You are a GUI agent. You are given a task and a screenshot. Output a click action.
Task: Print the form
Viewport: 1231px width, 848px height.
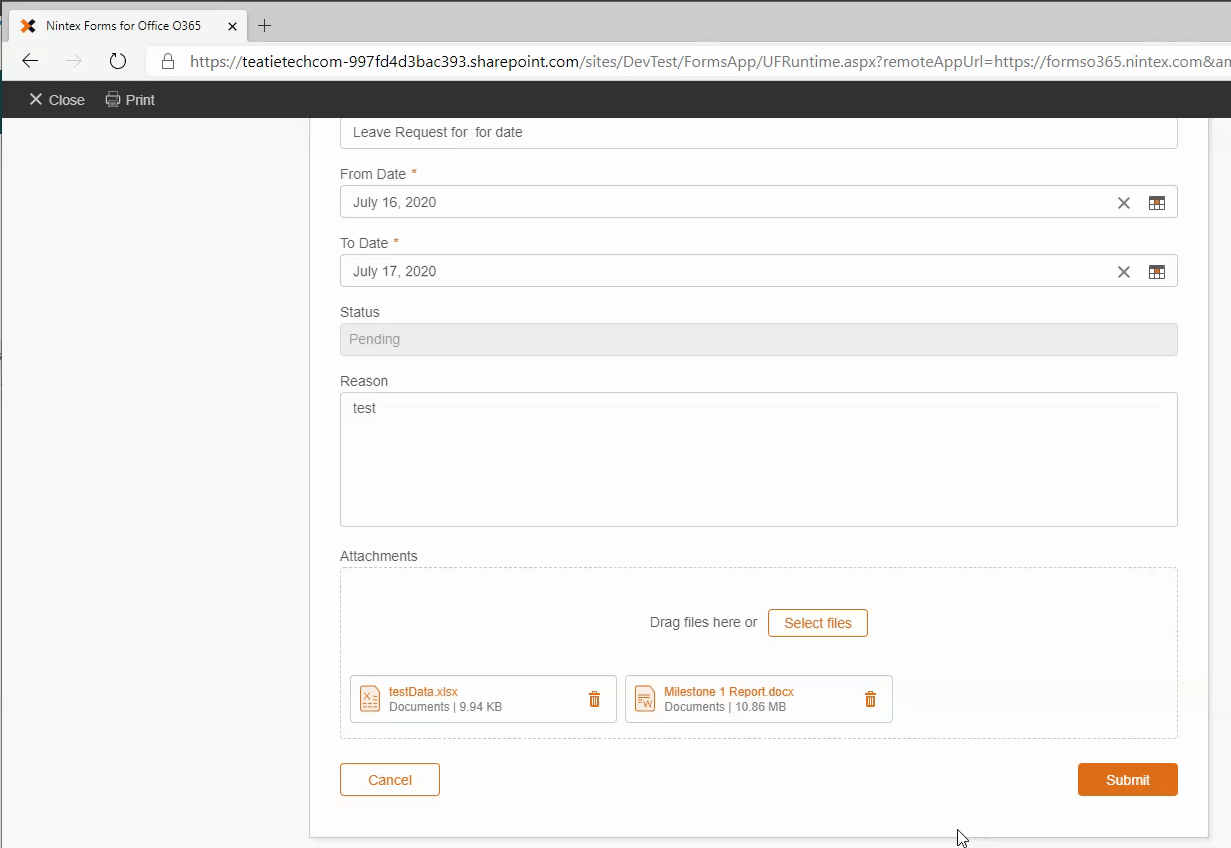coord(130,100)
